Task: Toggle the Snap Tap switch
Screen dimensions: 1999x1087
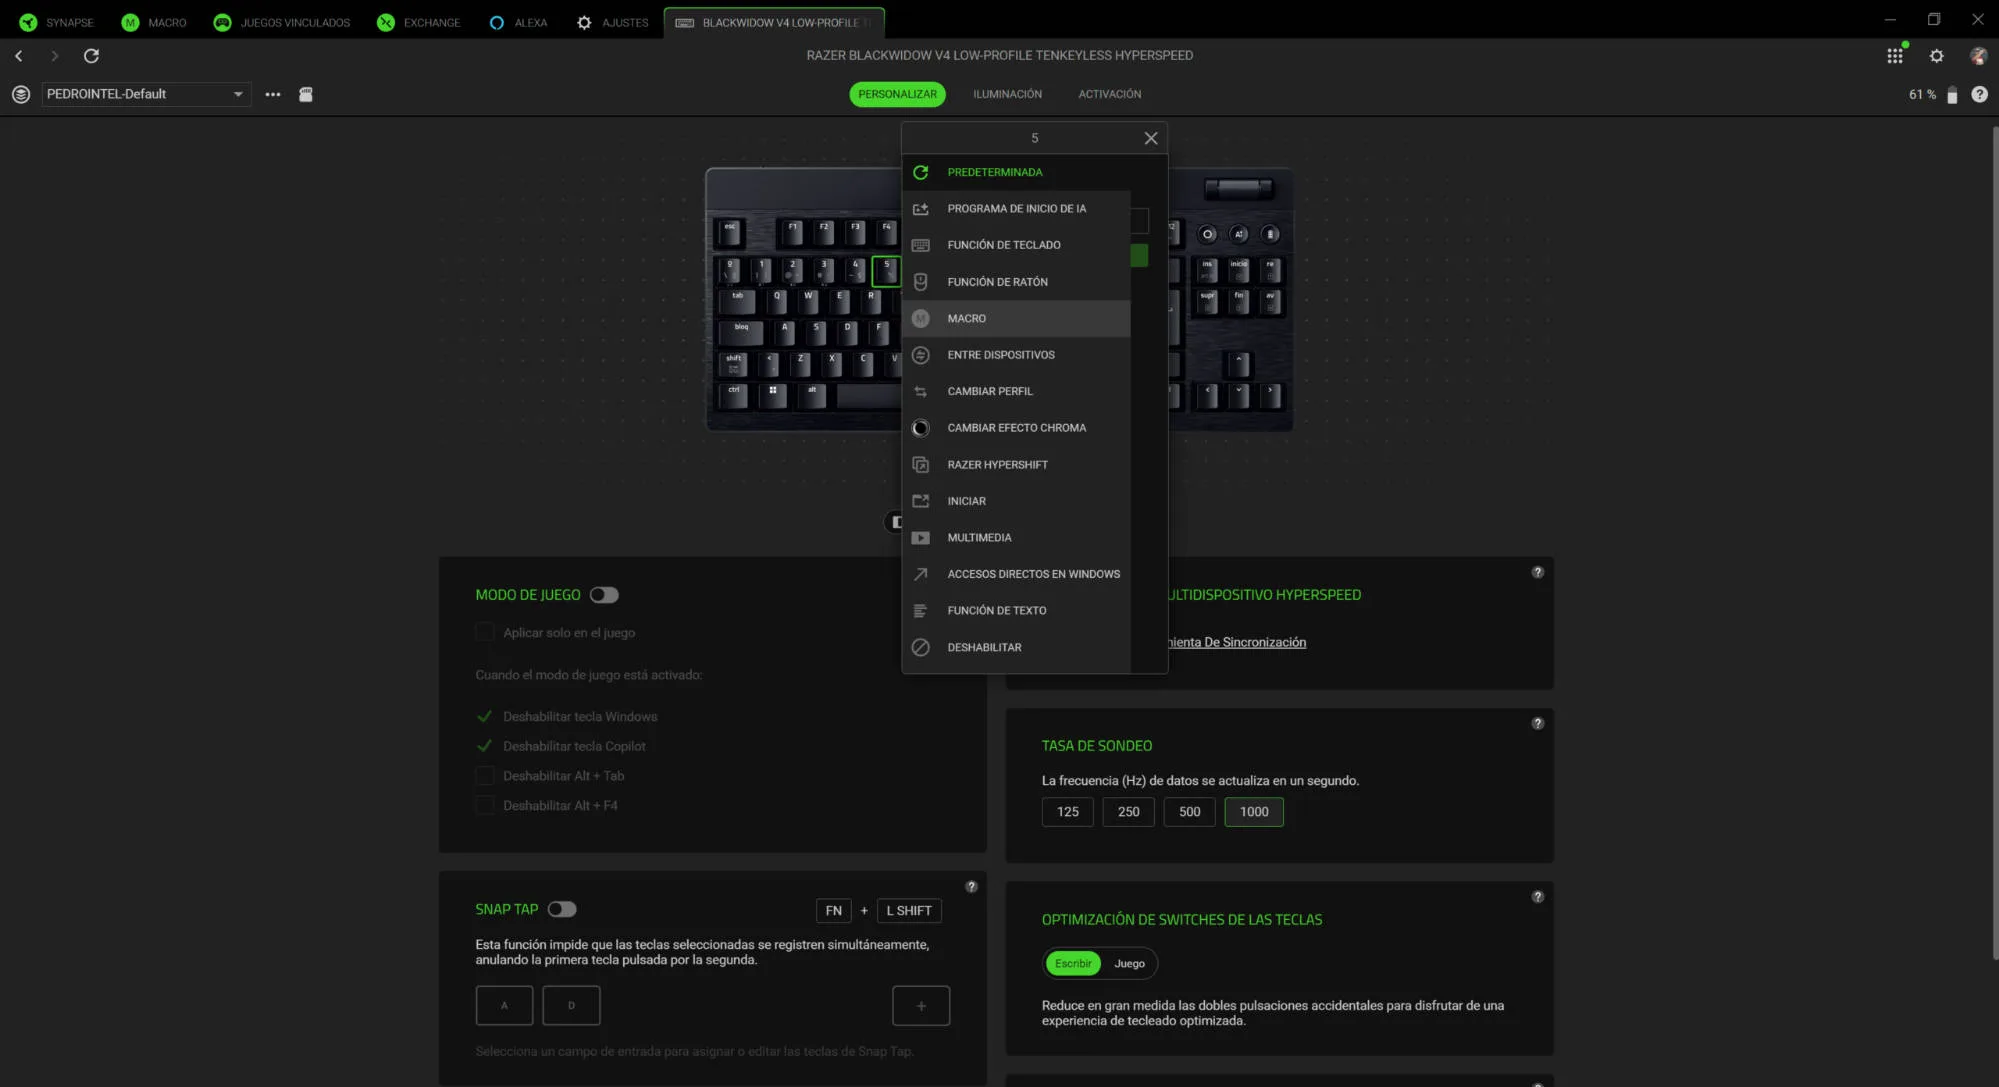Action: [562, 909]
